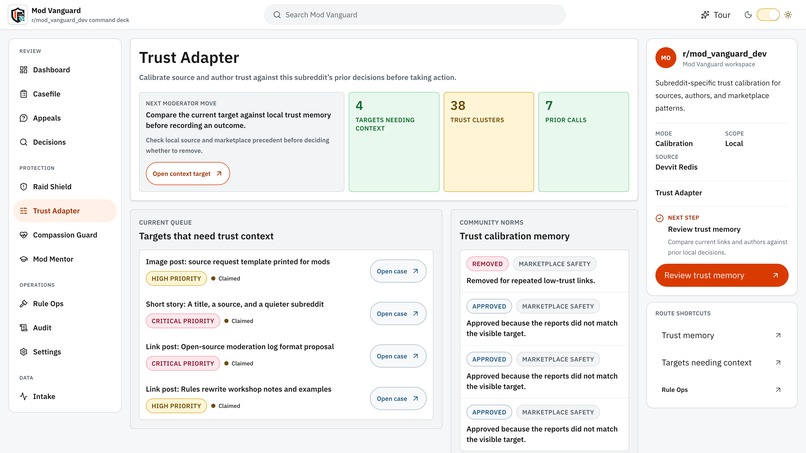Toggle the light/dark theme switch
The image size is (806, 453).
tap(768, 15)
